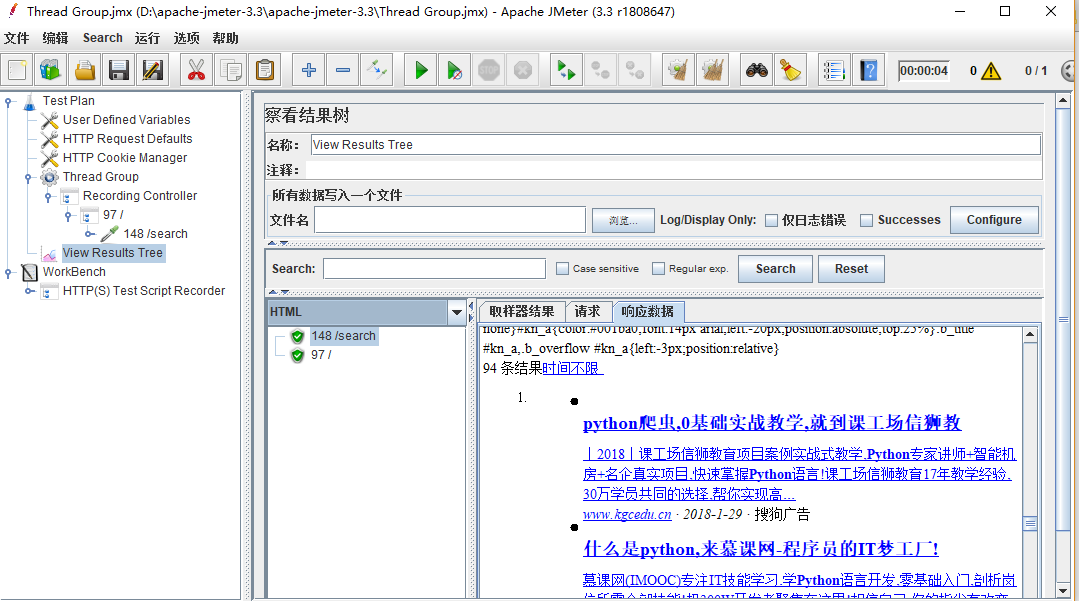
Task: Click the Save As pencil icon
Action: tap(153, 70)
